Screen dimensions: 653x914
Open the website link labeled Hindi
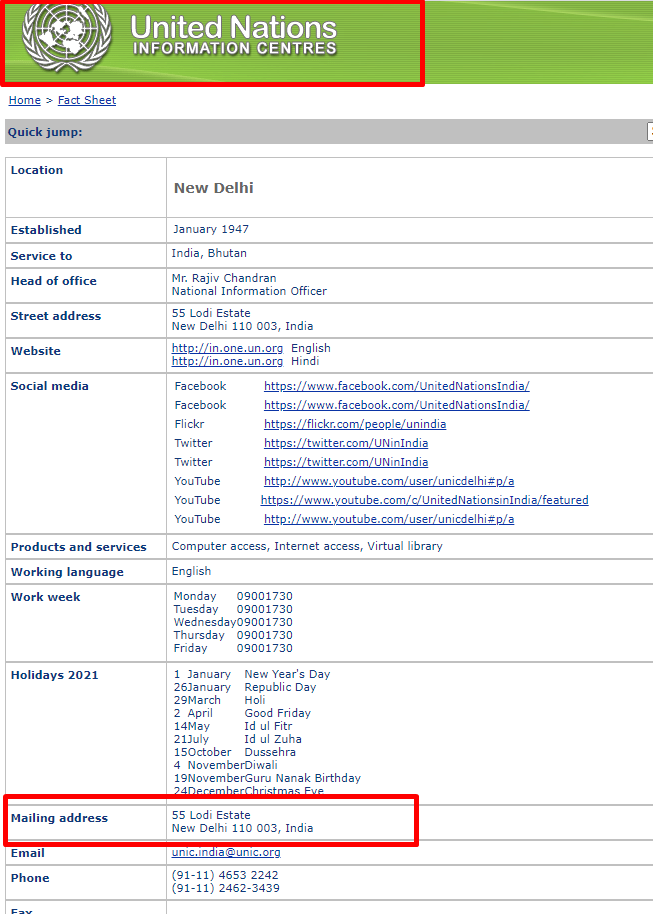click(227, 361)
